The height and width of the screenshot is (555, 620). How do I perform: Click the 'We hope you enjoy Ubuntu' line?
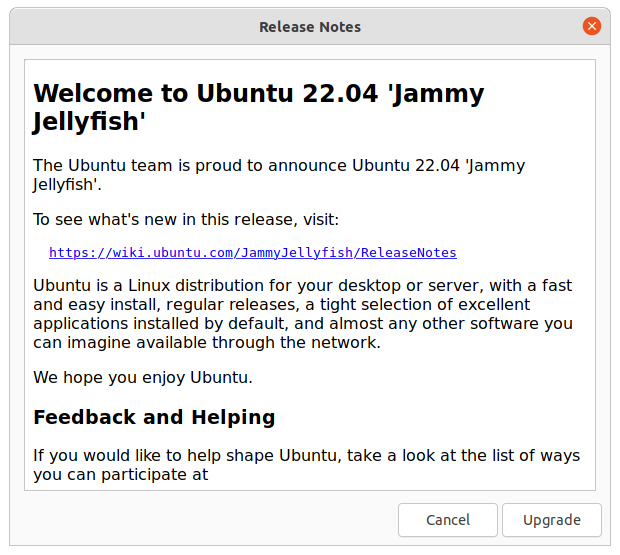143,378
